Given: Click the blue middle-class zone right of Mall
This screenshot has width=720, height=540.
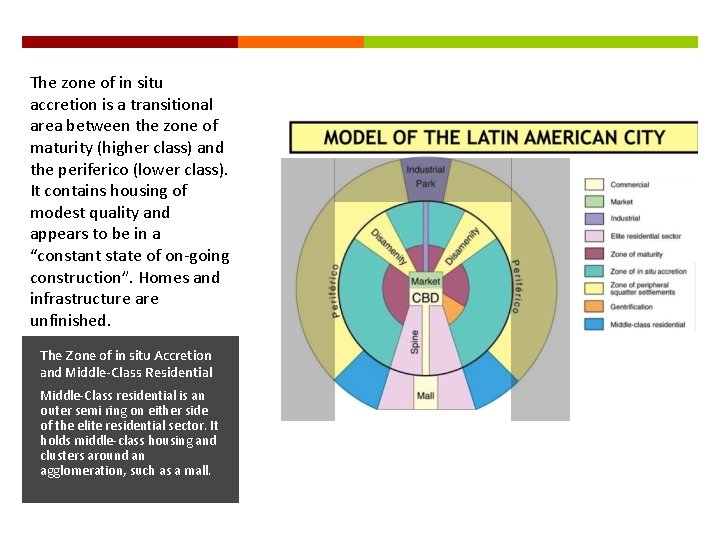Looking at the screenshot, I should point(490,381).
